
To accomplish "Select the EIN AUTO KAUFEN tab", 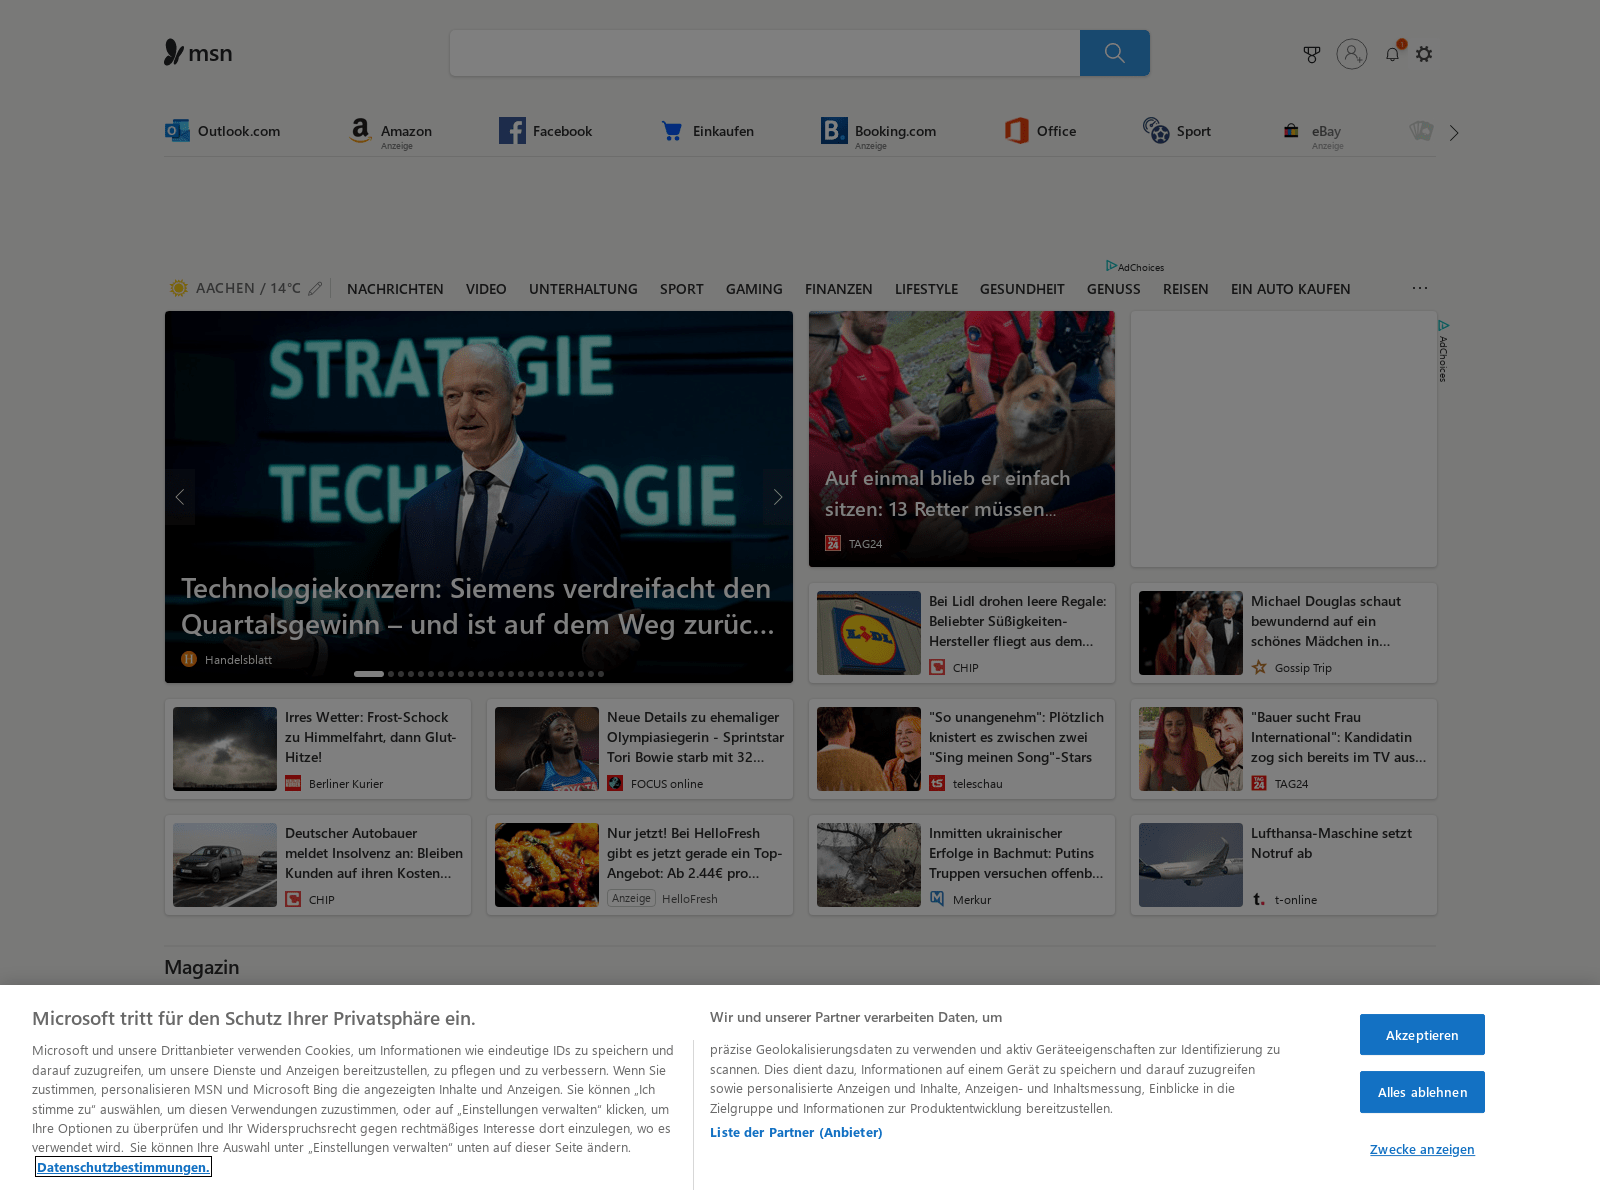I will pos(1291,289).
